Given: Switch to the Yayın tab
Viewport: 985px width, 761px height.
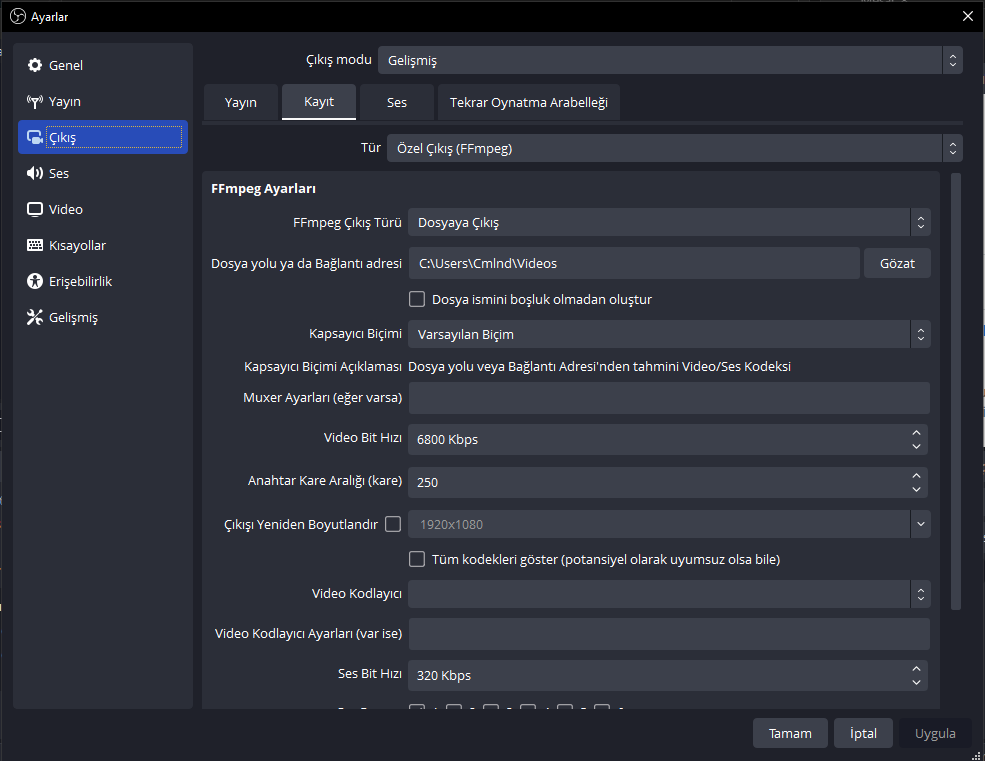Looking at the screenshot, I should tap(241, 103).
